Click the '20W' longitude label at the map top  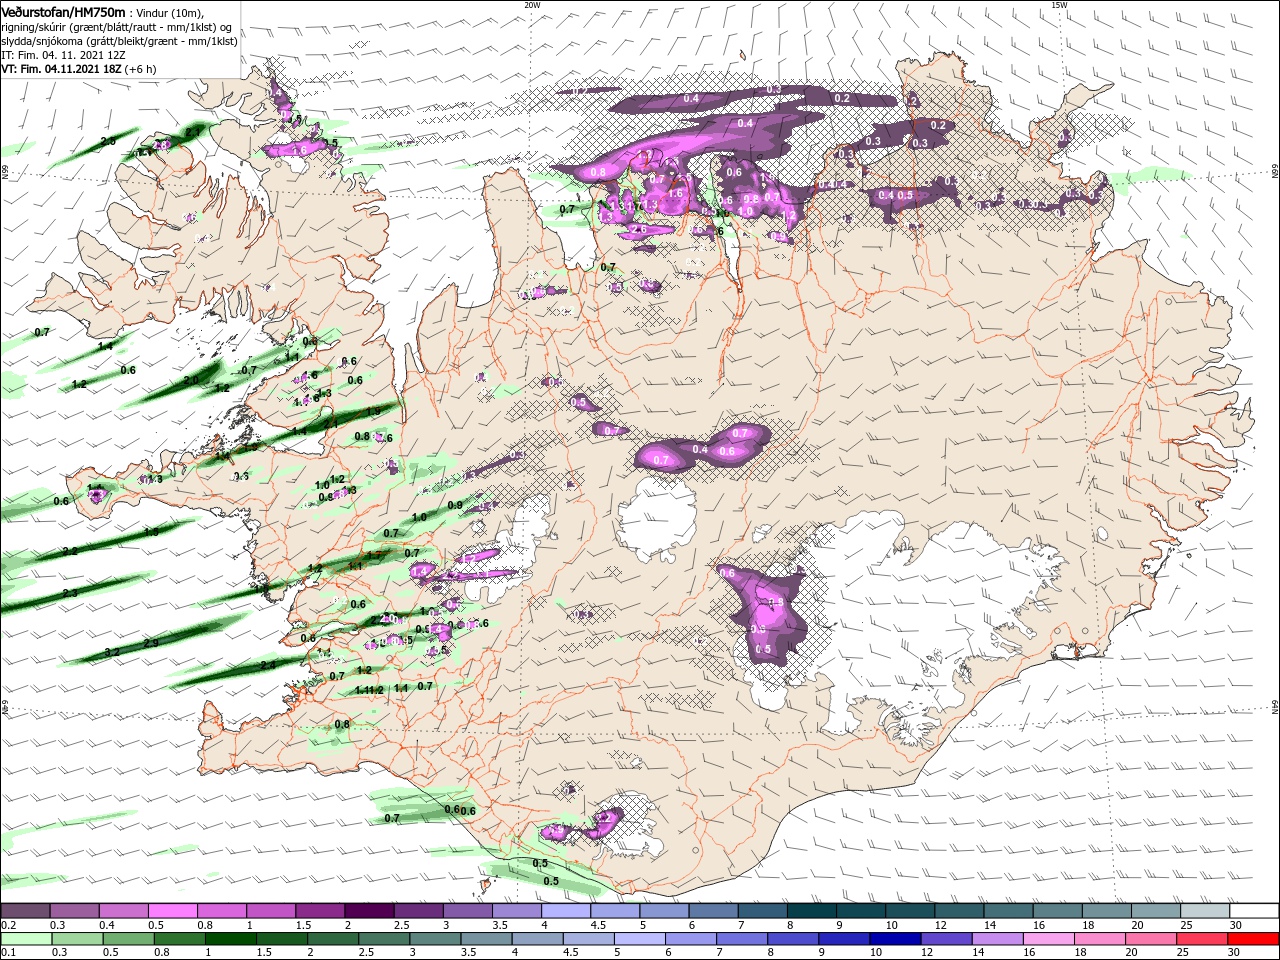tap(532, 4)
